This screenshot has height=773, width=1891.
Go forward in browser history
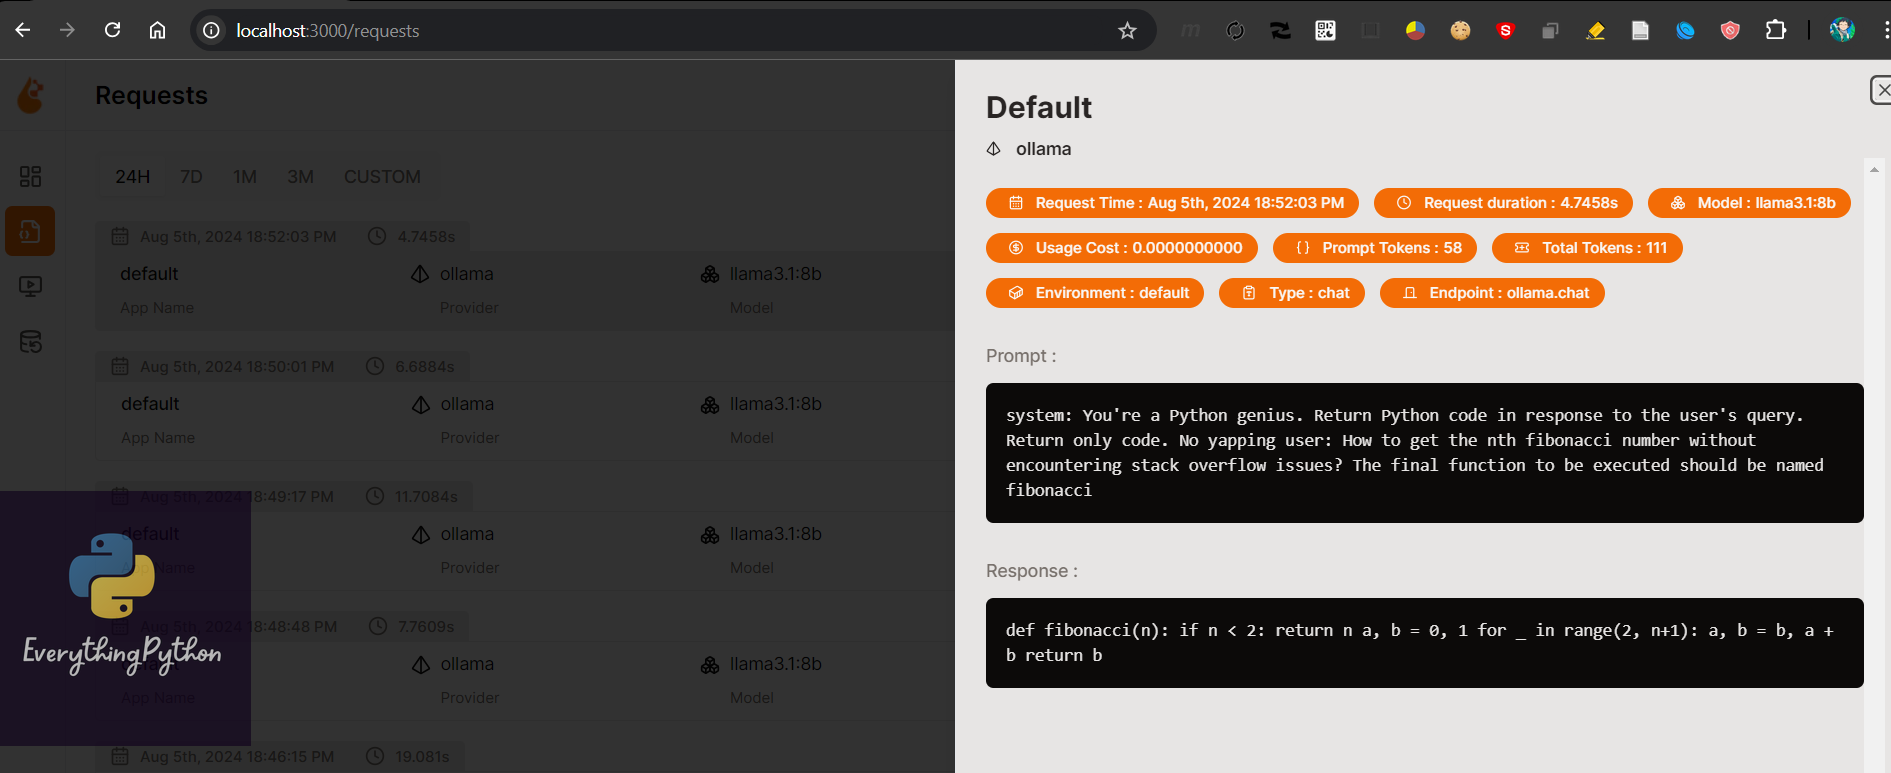pyautogui.click(x=67, y=30)
